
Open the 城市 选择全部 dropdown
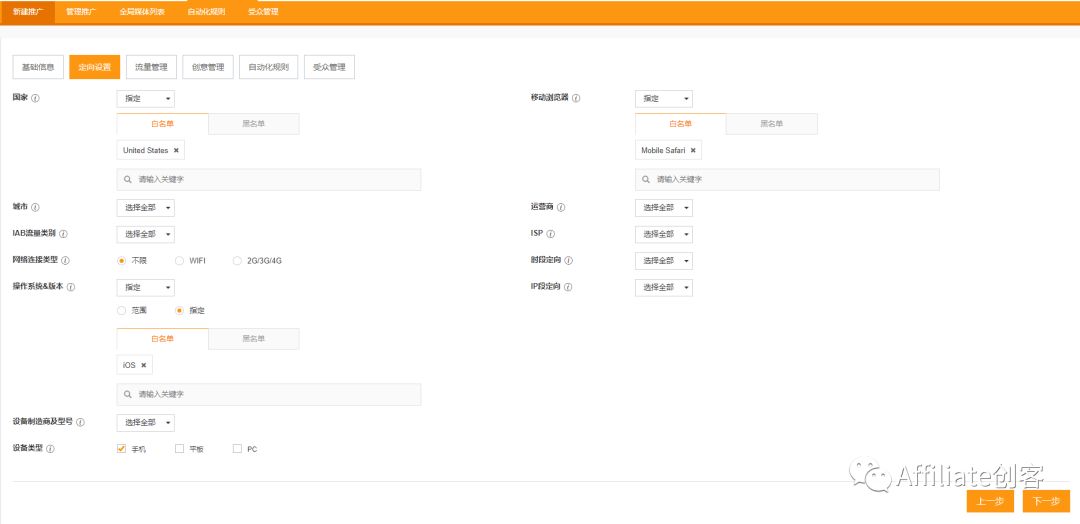146,207
